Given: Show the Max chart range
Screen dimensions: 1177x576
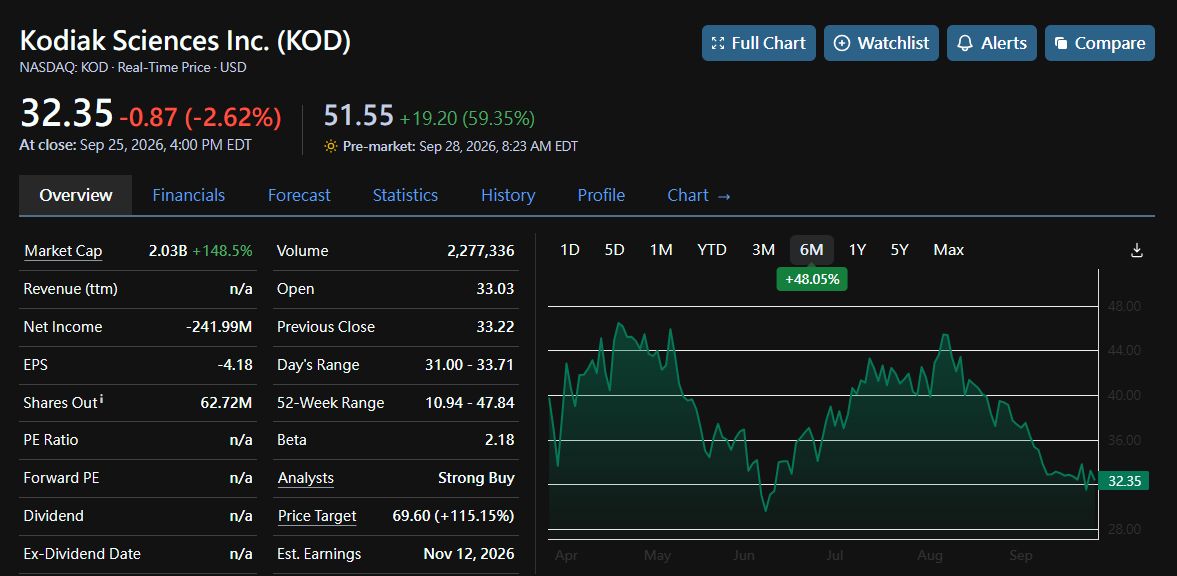Looking at the screenshot, I should 949,249.
